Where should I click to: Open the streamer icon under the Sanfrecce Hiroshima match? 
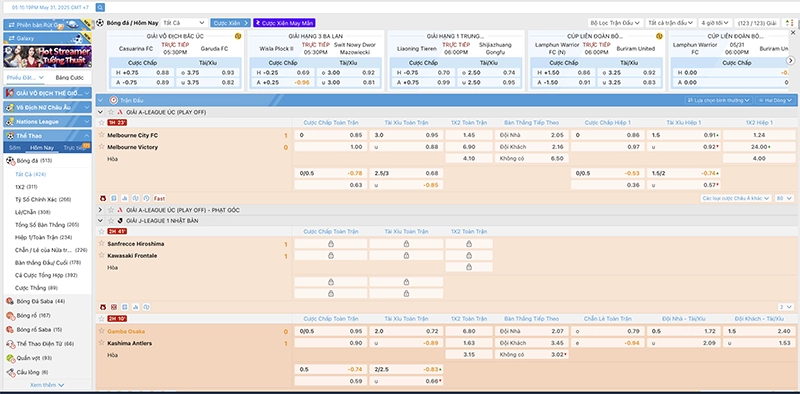click(x=103, y=307)
